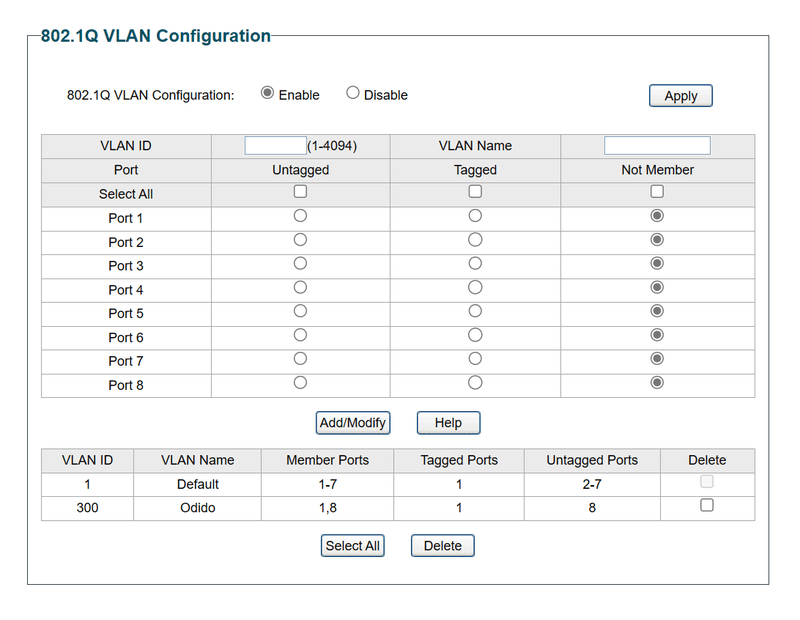Set Port 8 to Untagged
The width and height of the screenshot is (800, 620).
(x=300, y=383)
